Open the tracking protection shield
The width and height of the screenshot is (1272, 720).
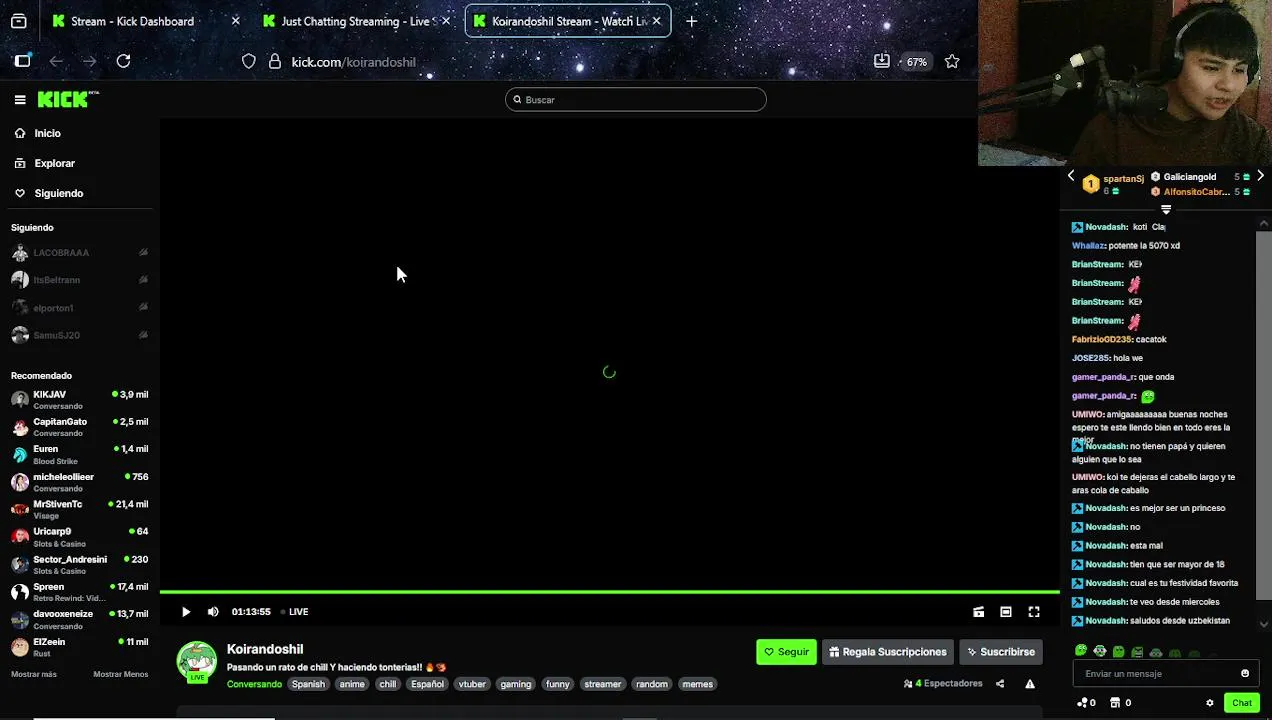coord(249,61)
